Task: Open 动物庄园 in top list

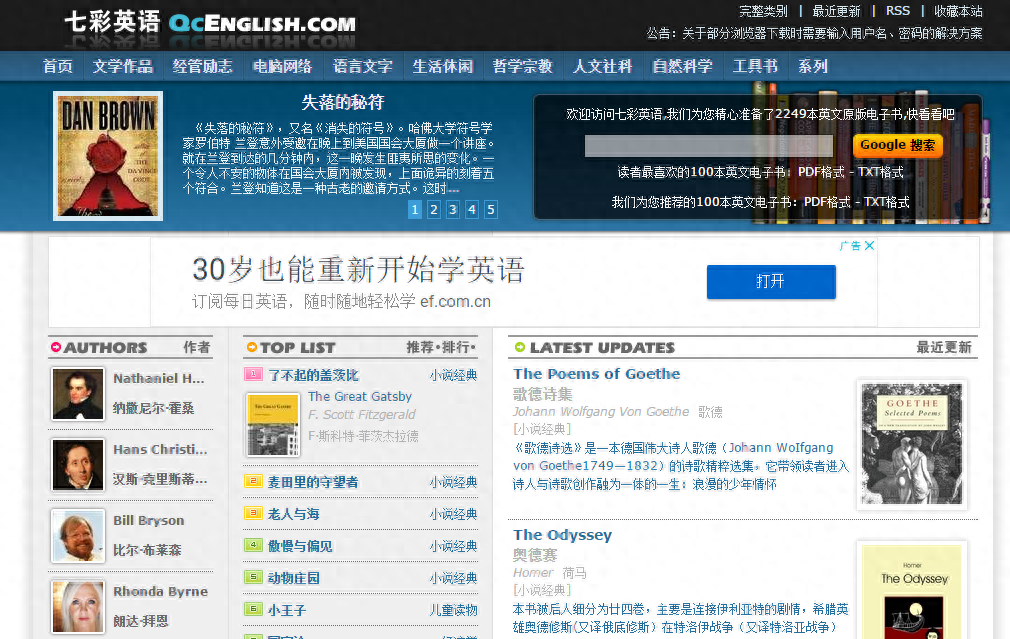Action: (x=294, y=578)
